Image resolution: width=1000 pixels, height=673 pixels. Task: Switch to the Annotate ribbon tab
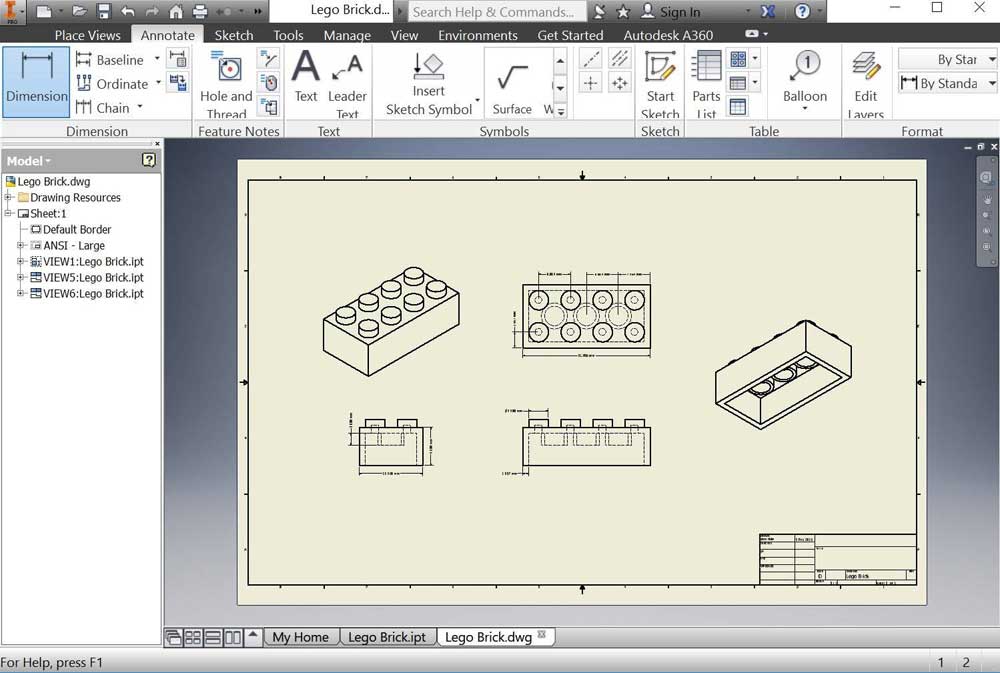tap(167, 34)
